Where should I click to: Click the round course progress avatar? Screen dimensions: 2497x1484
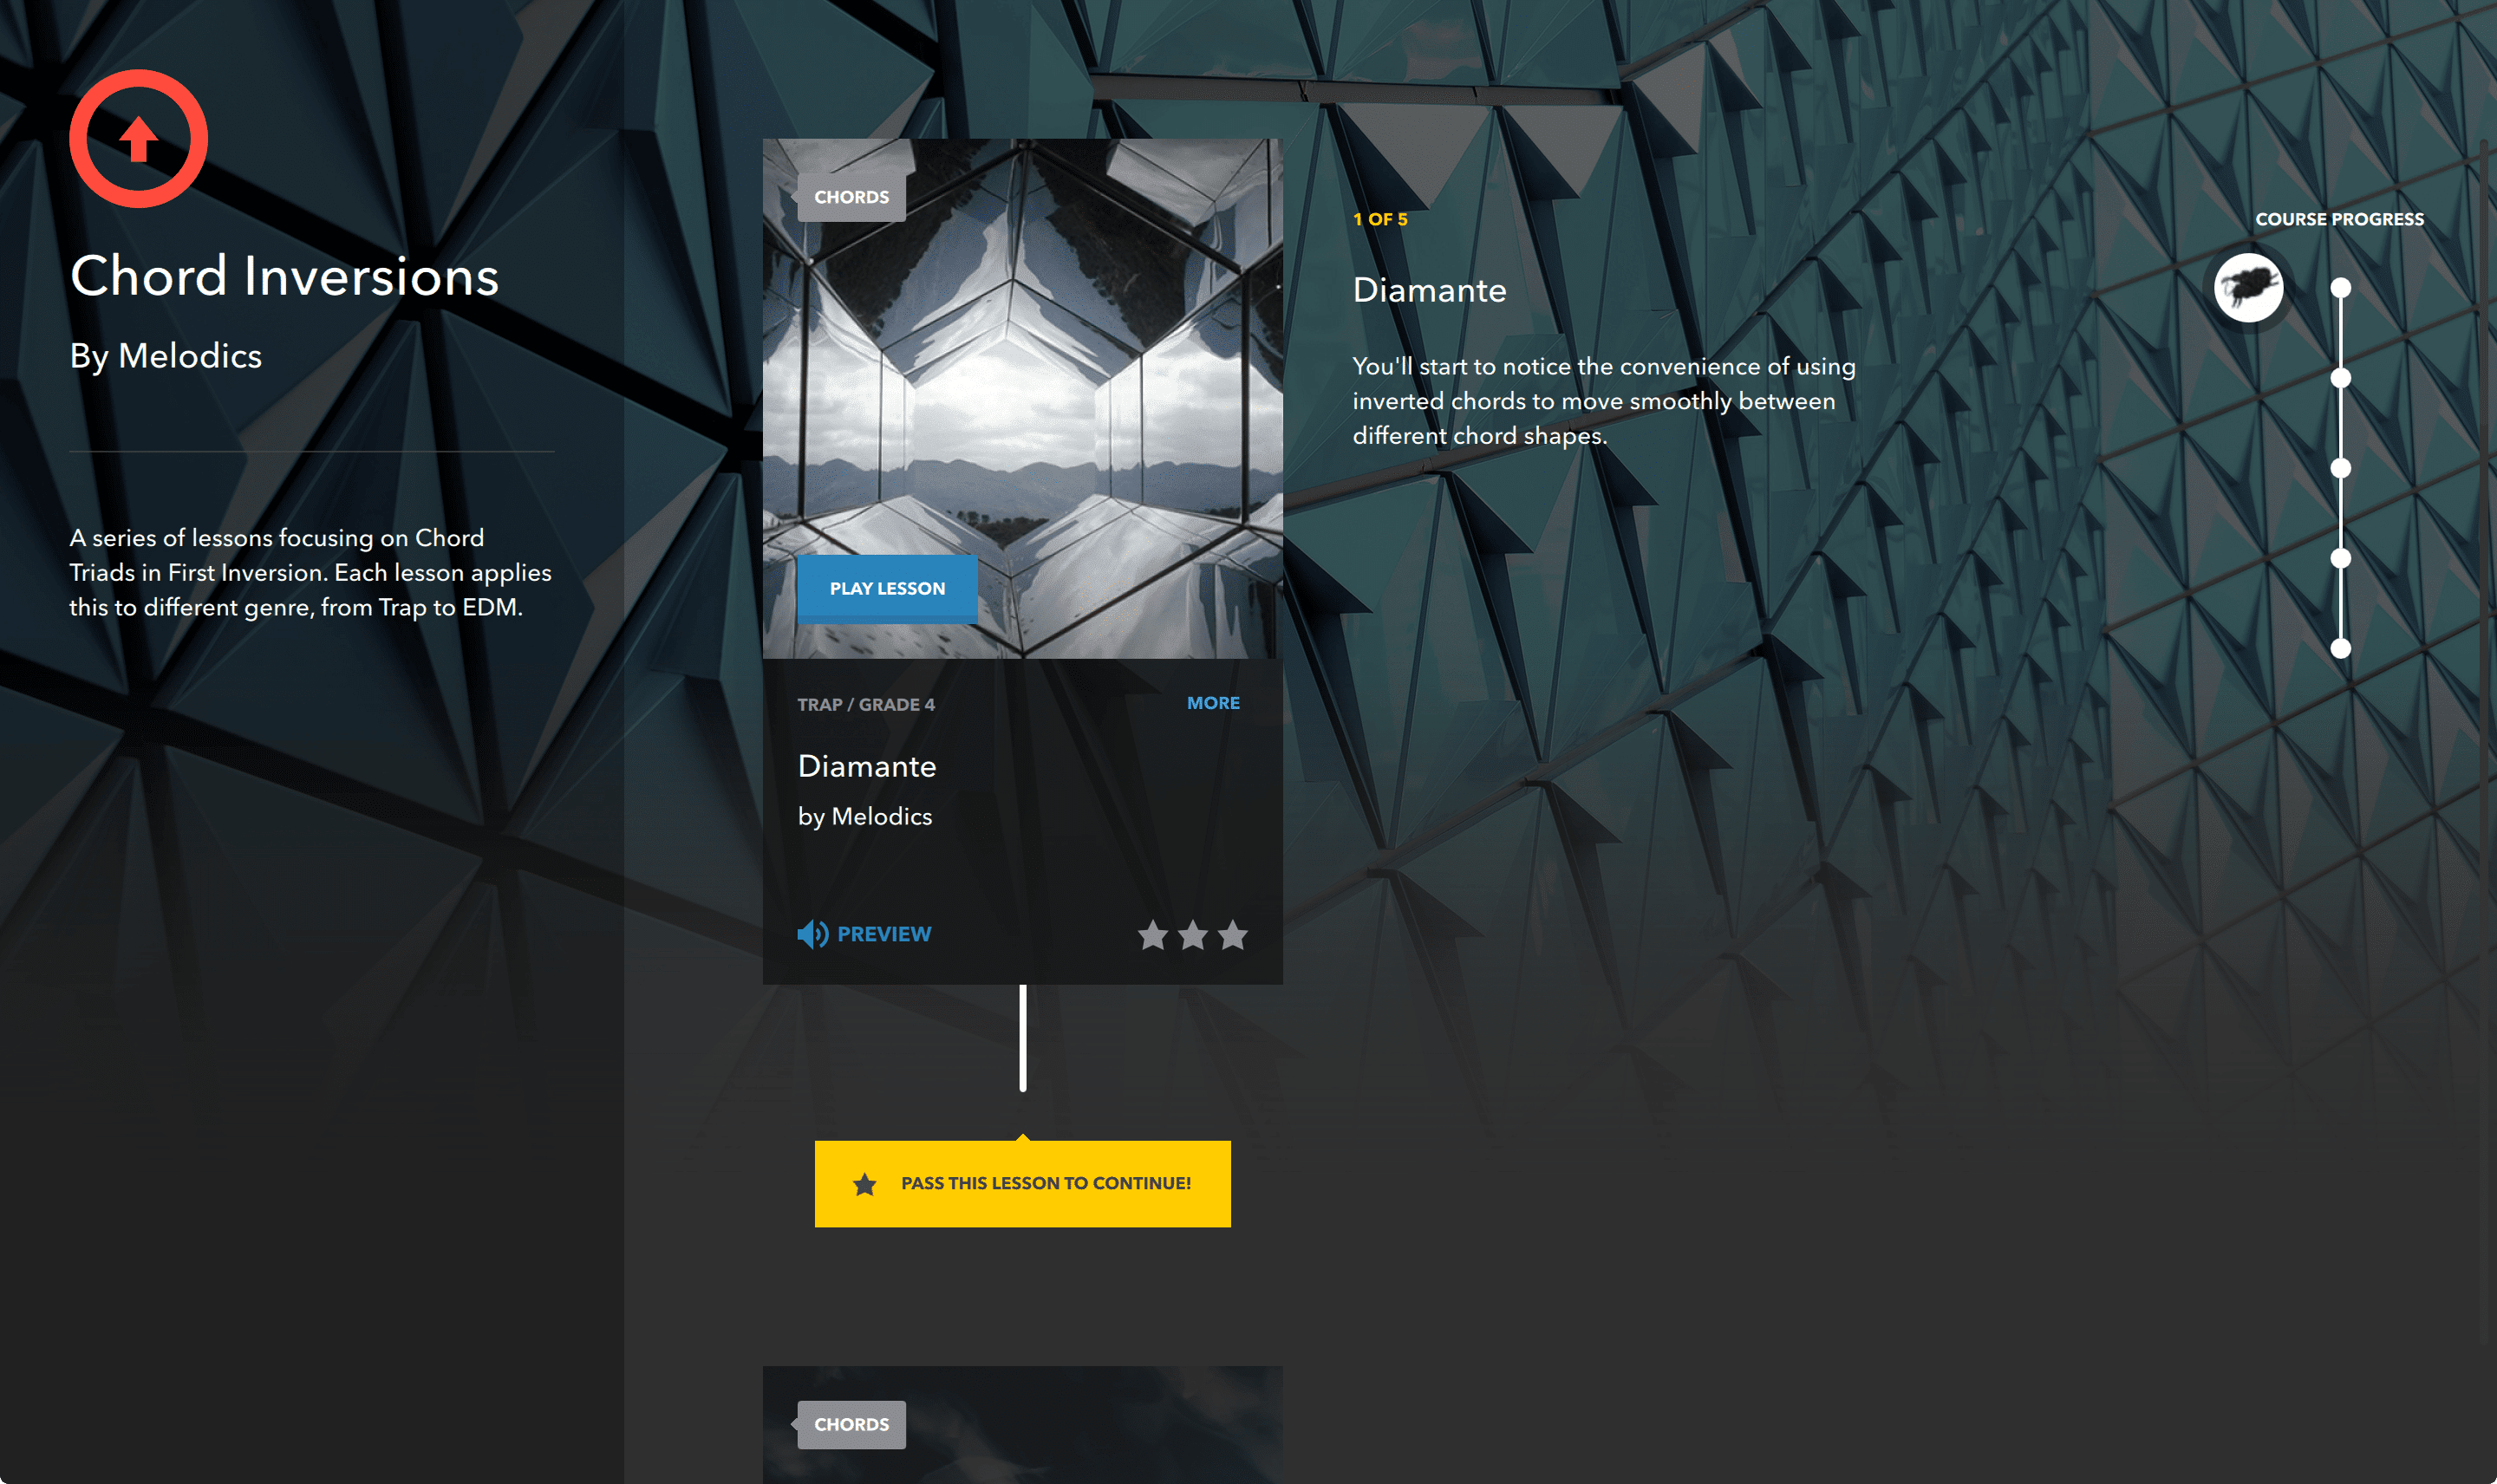point(2248,288)
